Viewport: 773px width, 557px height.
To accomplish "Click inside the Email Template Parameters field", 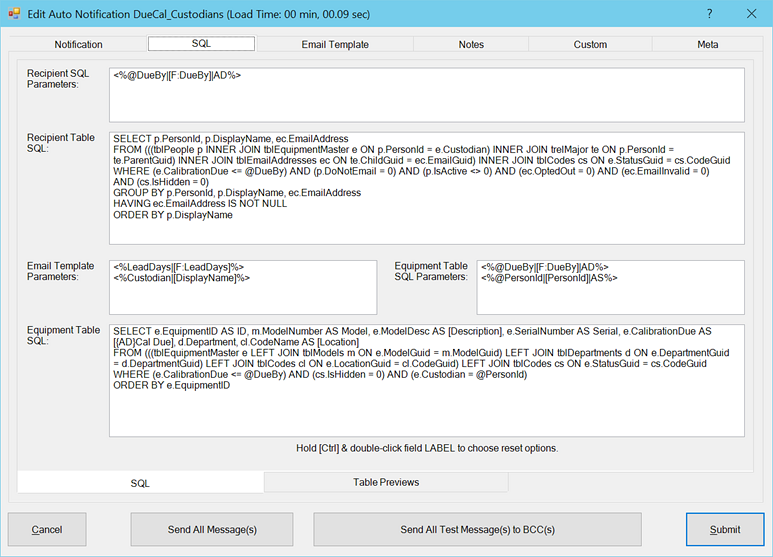I will point(243,287).
